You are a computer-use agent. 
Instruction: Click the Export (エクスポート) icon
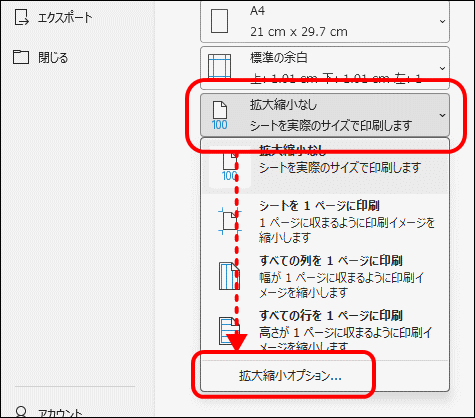click(22, 17)
